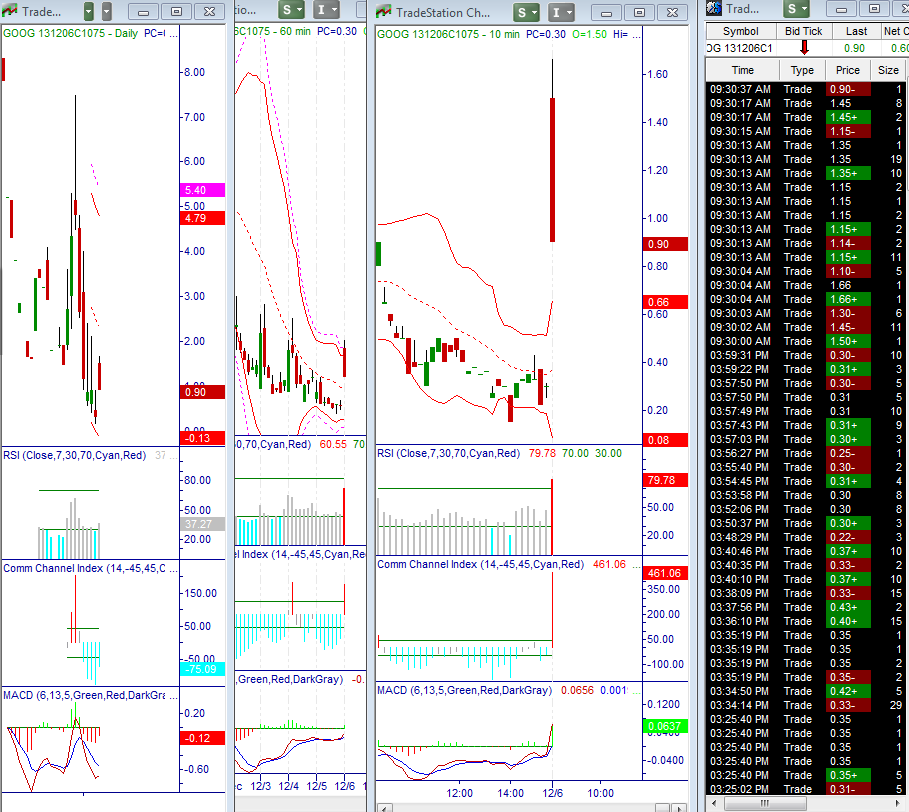Minimize the Daily chart window
This screenshot has width=909, height=812.
coord(144,12)
